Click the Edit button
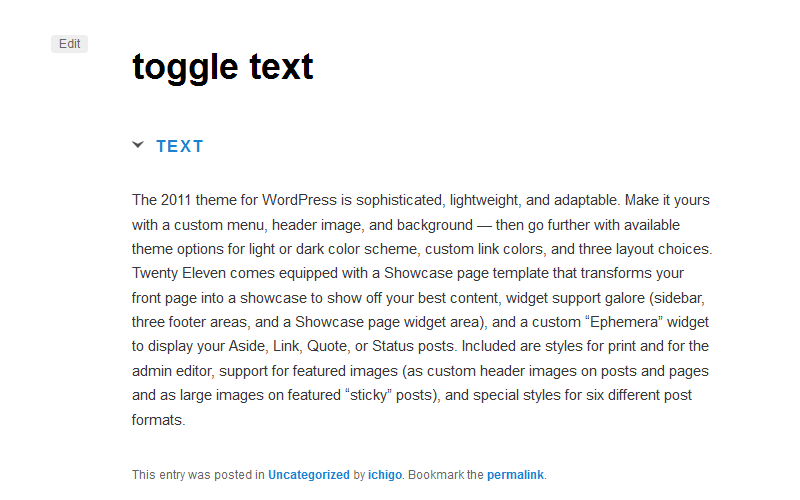 [69, 44]
